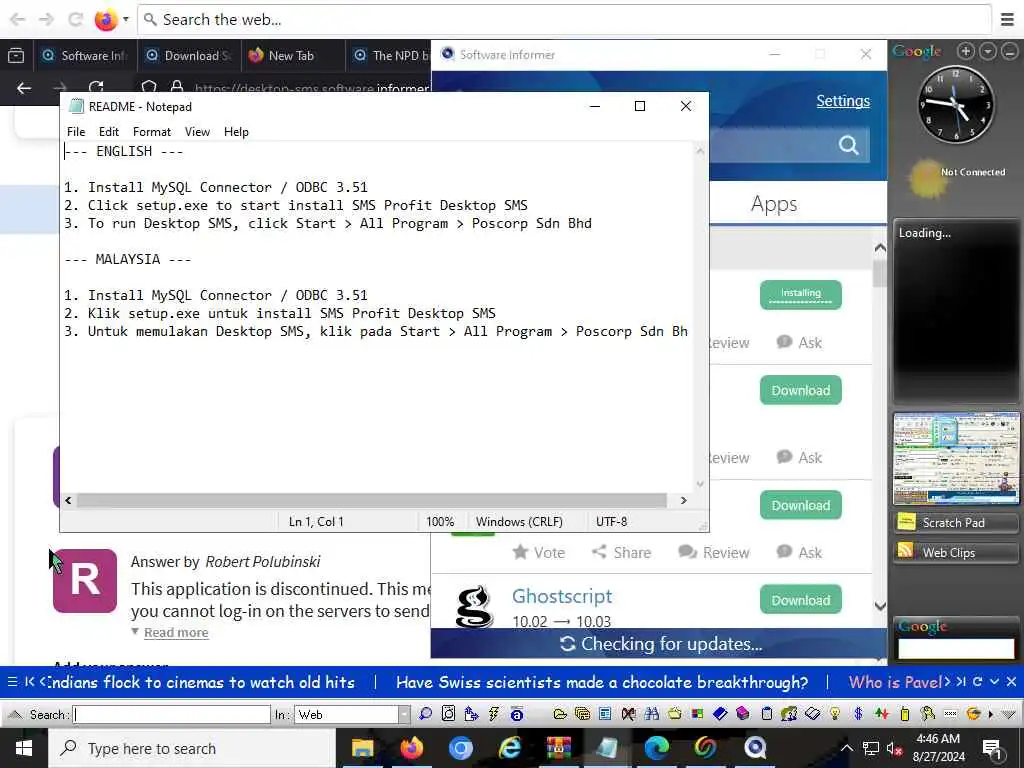Open Notepad's View menu
Screen dimensions: 1024x768
(x=197, y=131)
